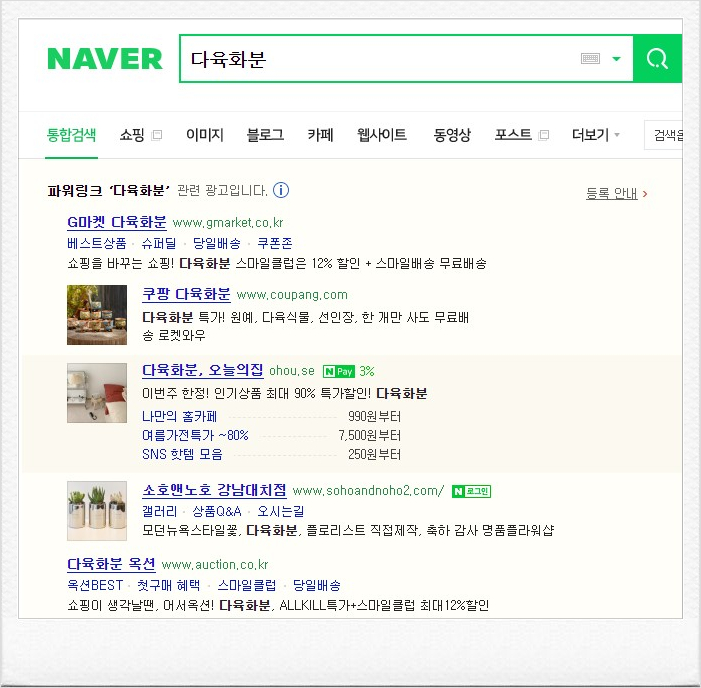The image size is (701, 688).
Task: Expand the 더보기 dropdown
Action: tap(595, 135)
